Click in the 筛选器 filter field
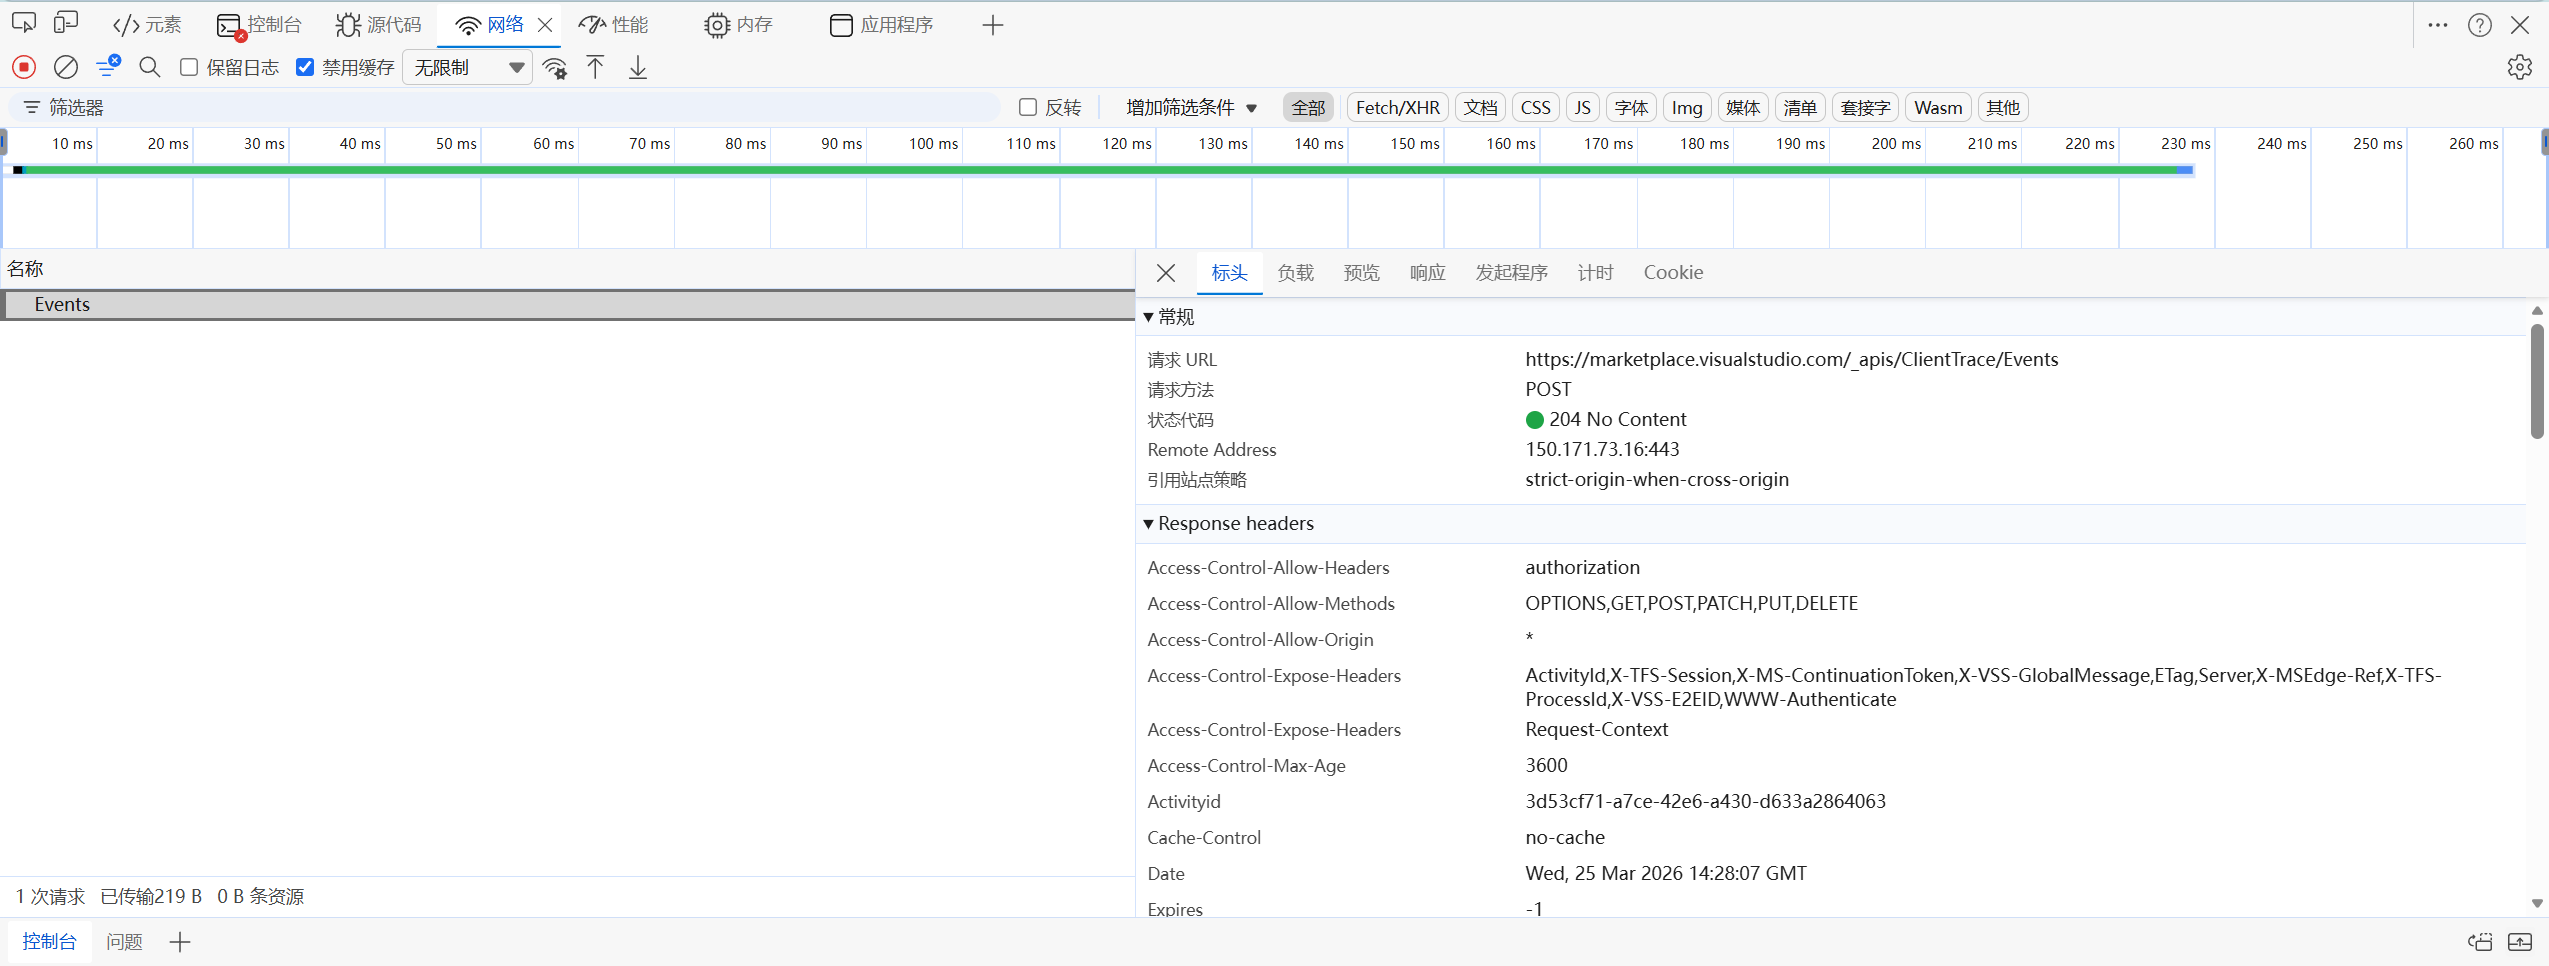The width and height of the screenshot is (2549, 966). coord(500,107)
